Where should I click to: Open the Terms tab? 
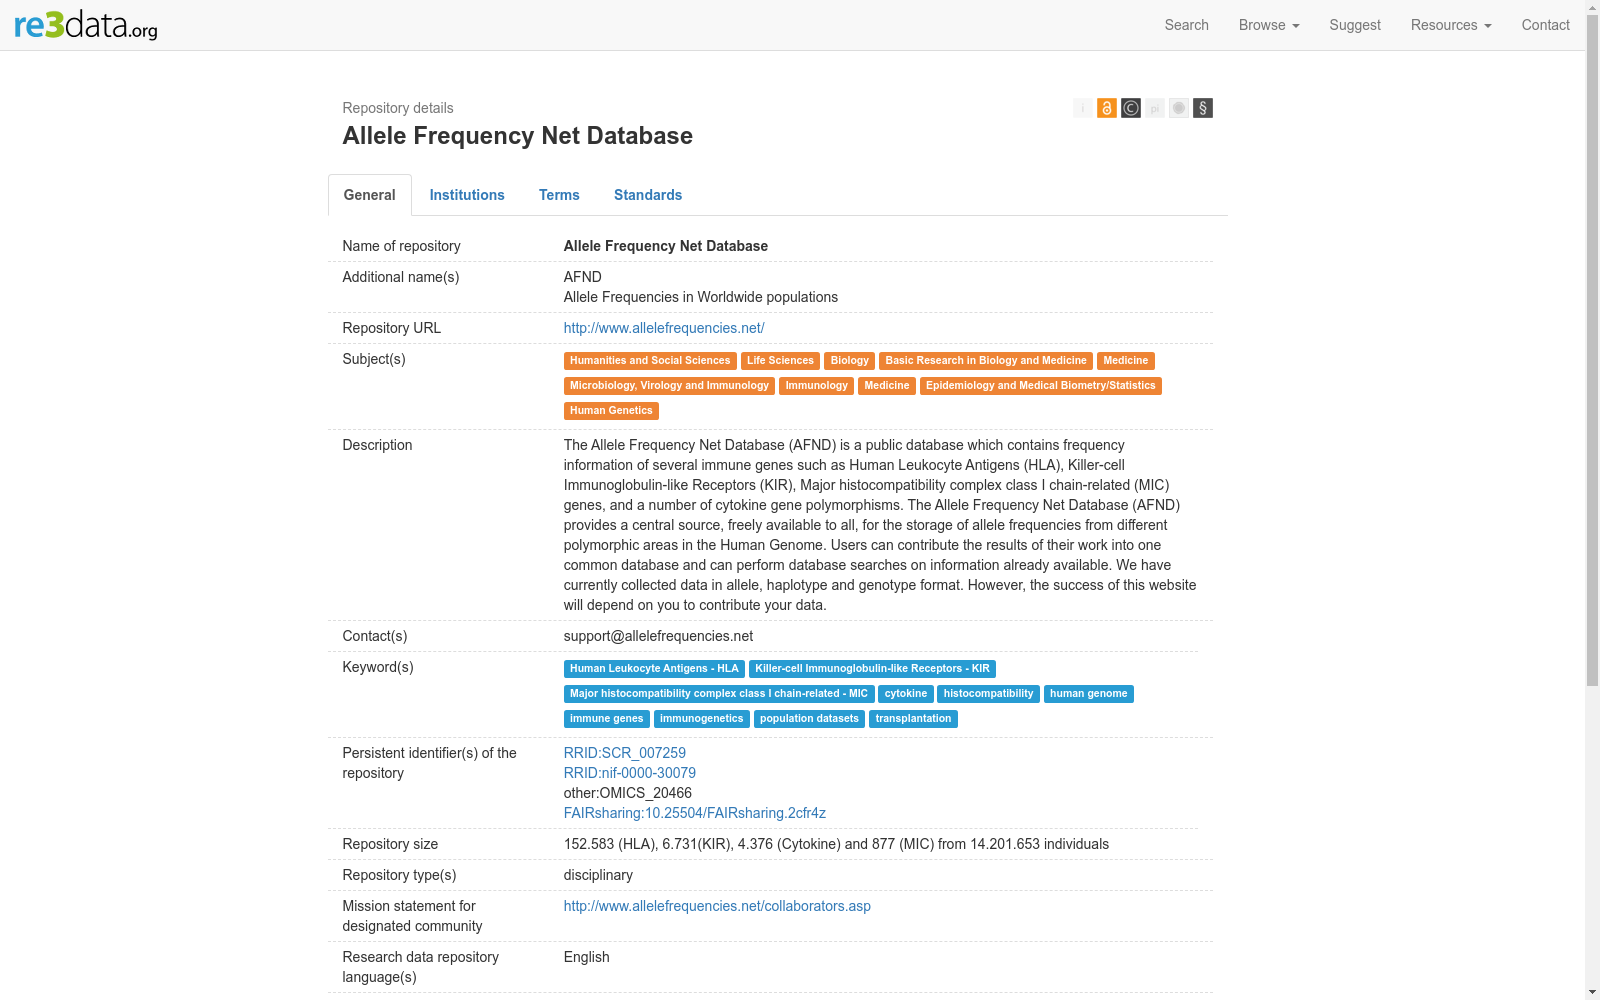point(559,195)
